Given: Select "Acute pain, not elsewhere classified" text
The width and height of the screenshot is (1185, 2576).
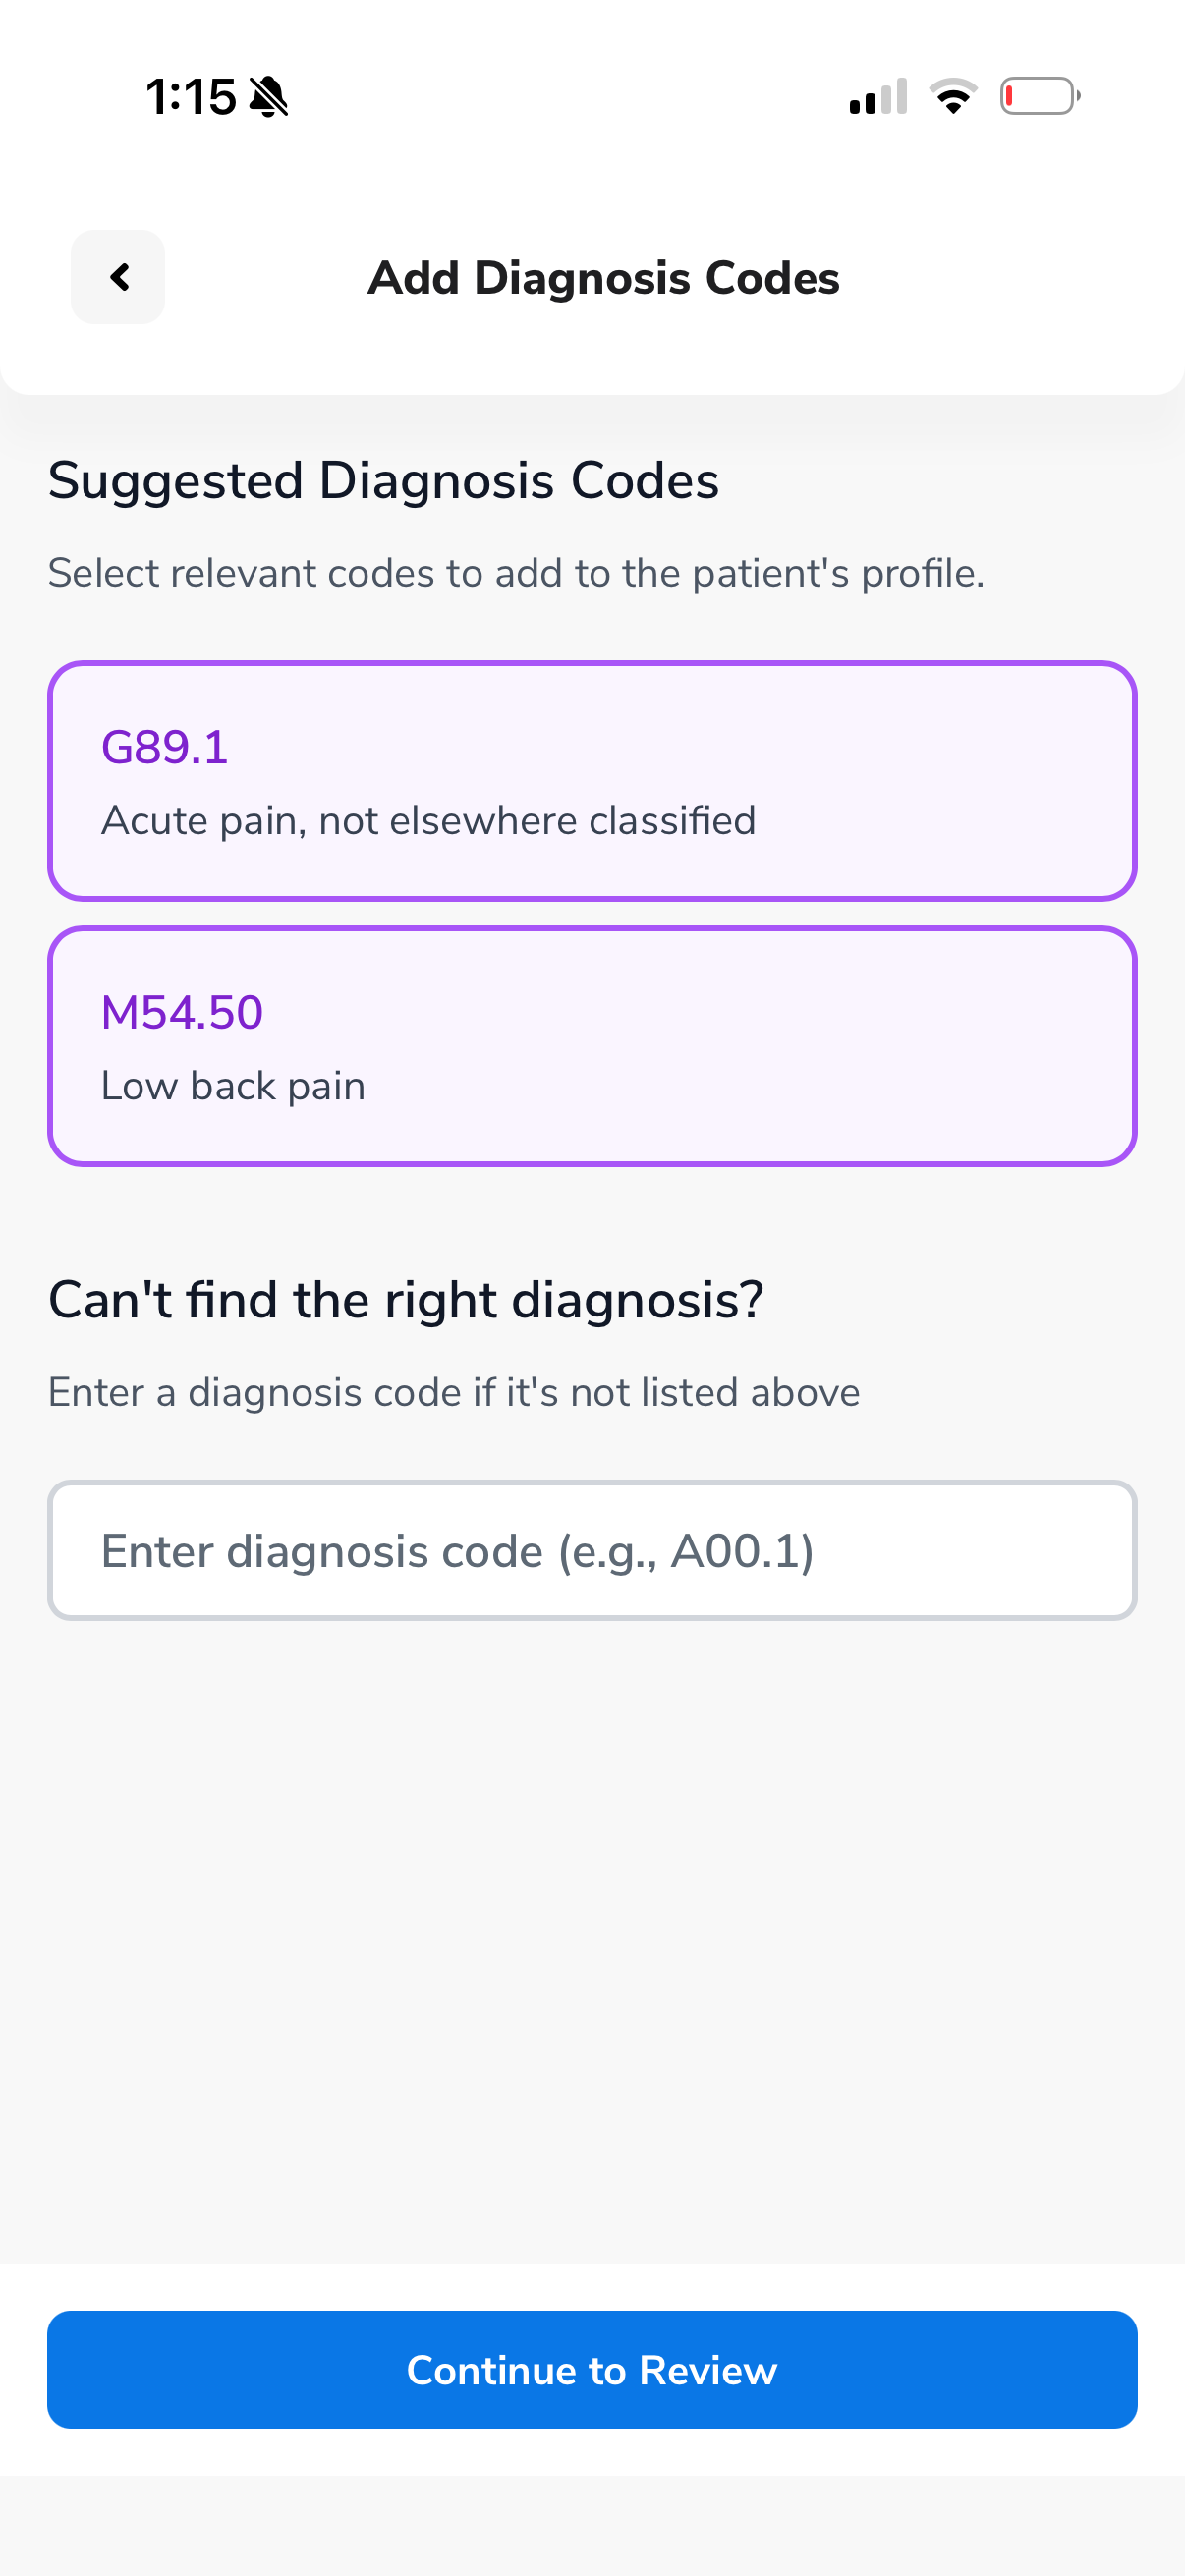Looking at the screenshot, I should tap(428, 821).
